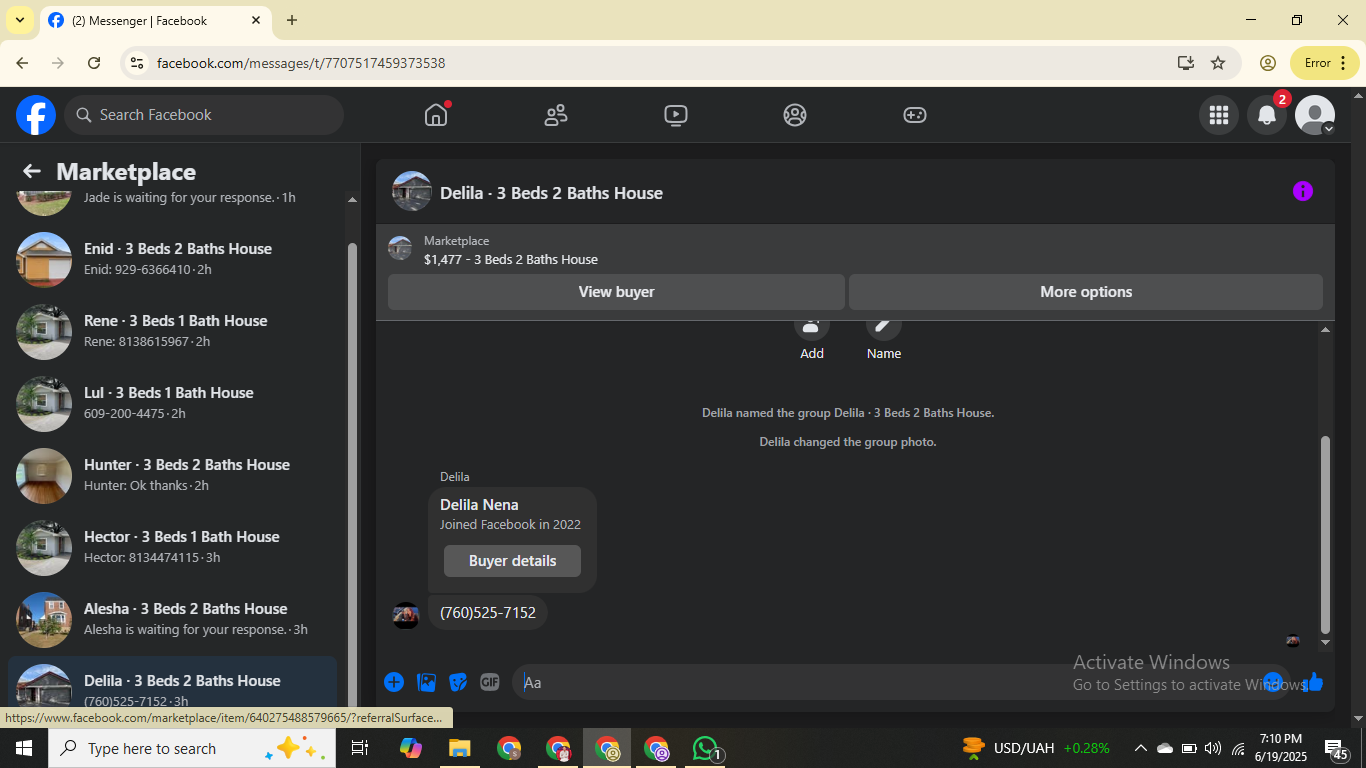Select the Delila conversation in the list
Image resolution: width=1366 pixels, height=768 pixels.
(172, 684)
